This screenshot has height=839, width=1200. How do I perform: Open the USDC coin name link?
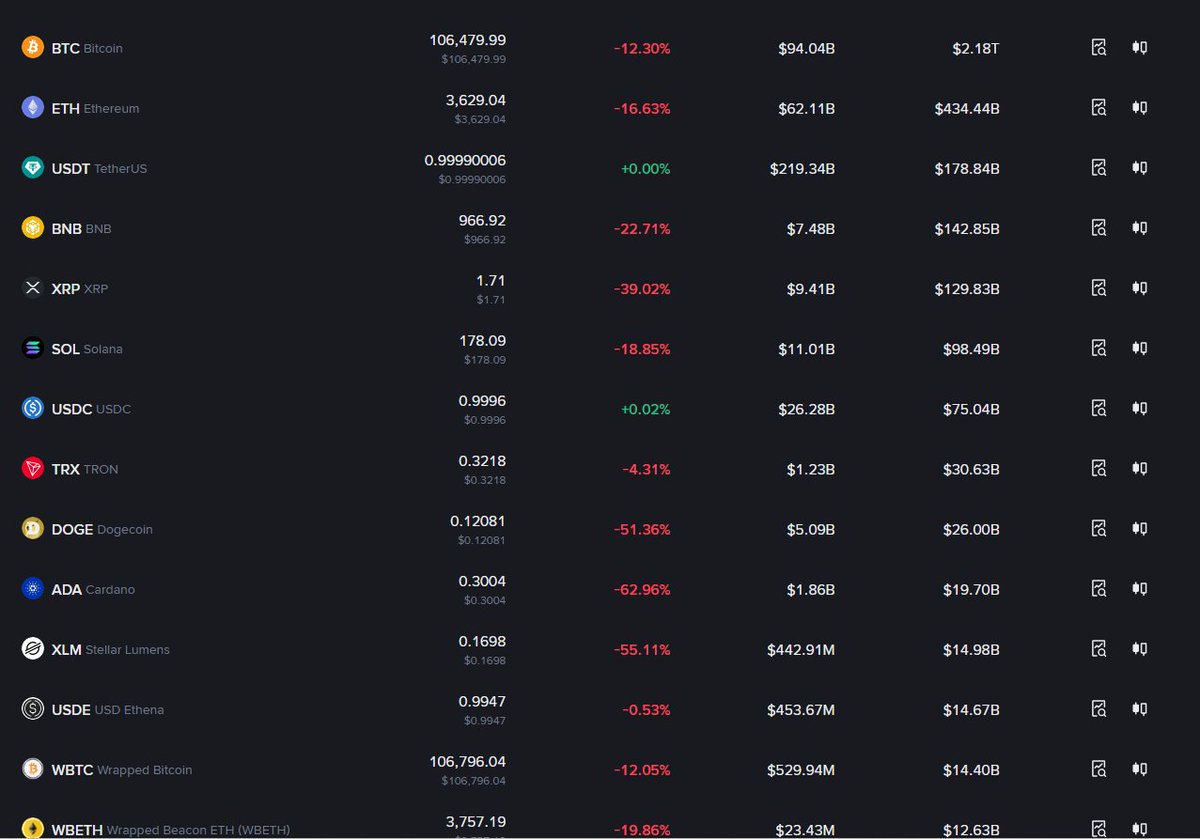91,409
